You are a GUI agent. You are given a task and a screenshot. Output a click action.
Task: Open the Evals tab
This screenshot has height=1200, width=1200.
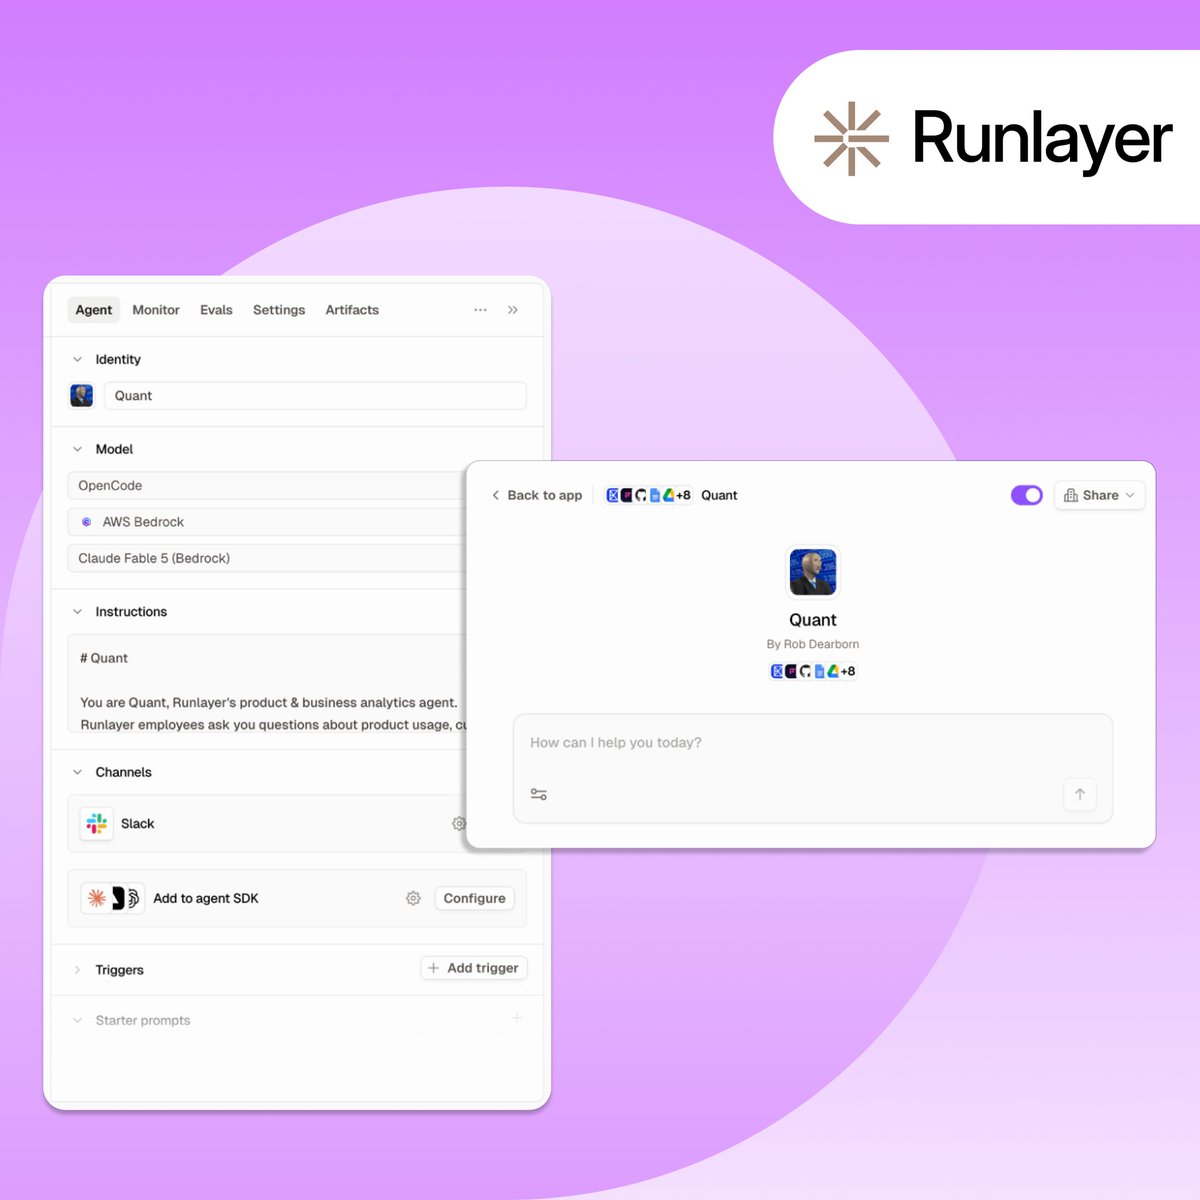point(216,310)
